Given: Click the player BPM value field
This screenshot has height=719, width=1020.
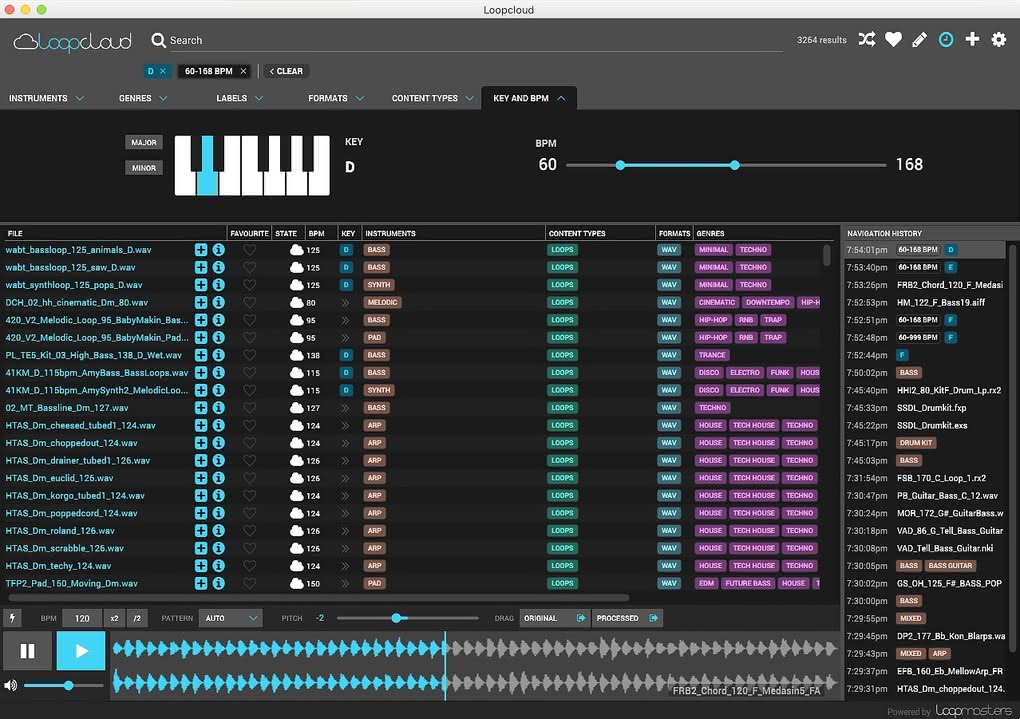Looking at the screenshot, I should coord(82,618).
